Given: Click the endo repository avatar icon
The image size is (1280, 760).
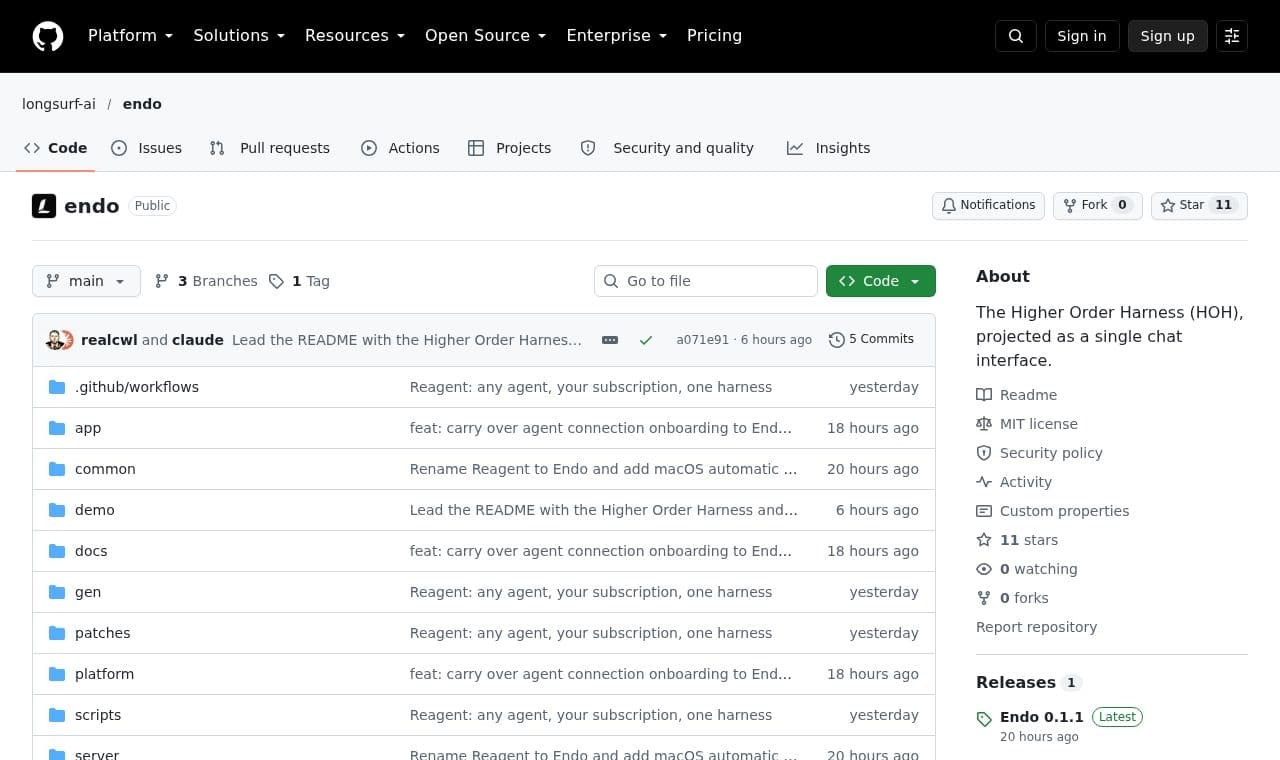Looking at the screenshot, I should 44,206.
